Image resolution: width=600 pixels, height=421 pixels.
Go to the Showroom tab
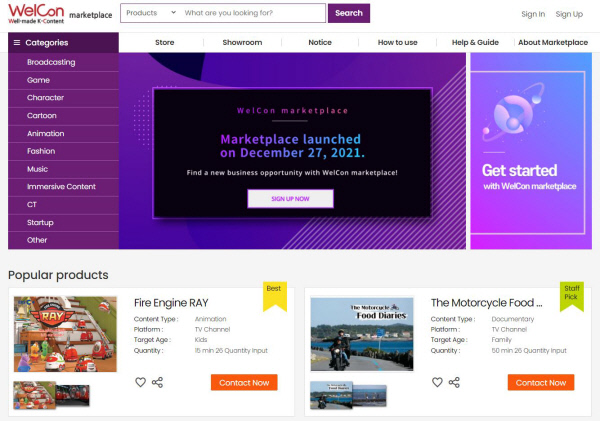(x=241, y=42)
